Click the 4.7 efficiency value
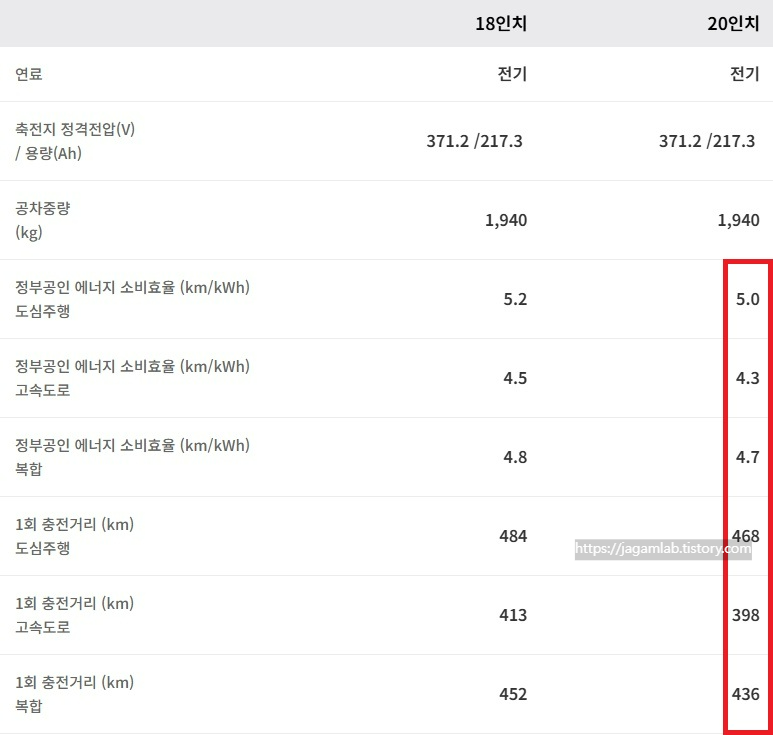The image size is (773, 735). click(x=747, y=457)
